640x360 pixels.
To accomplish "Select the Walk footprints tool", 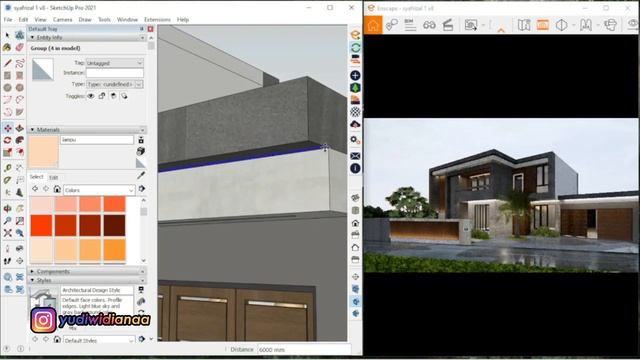I will (x=7, y=261).
